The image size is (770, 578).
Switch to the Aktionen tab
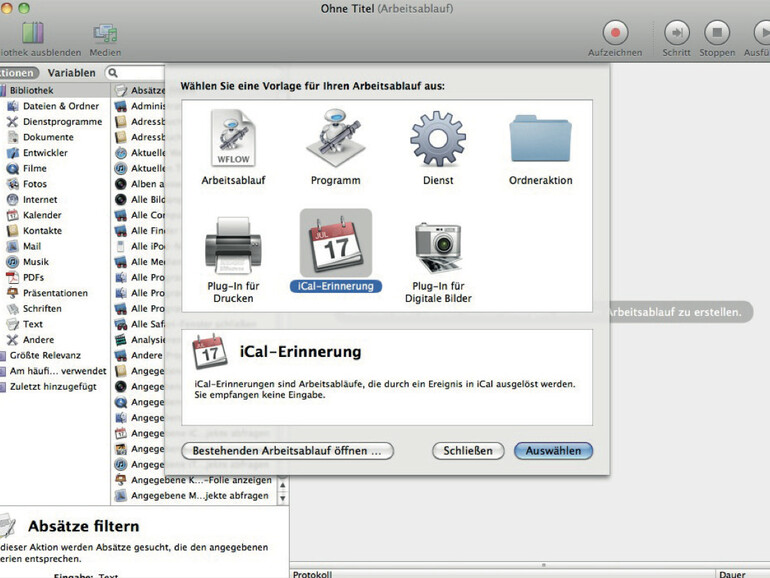coord(19,73)
